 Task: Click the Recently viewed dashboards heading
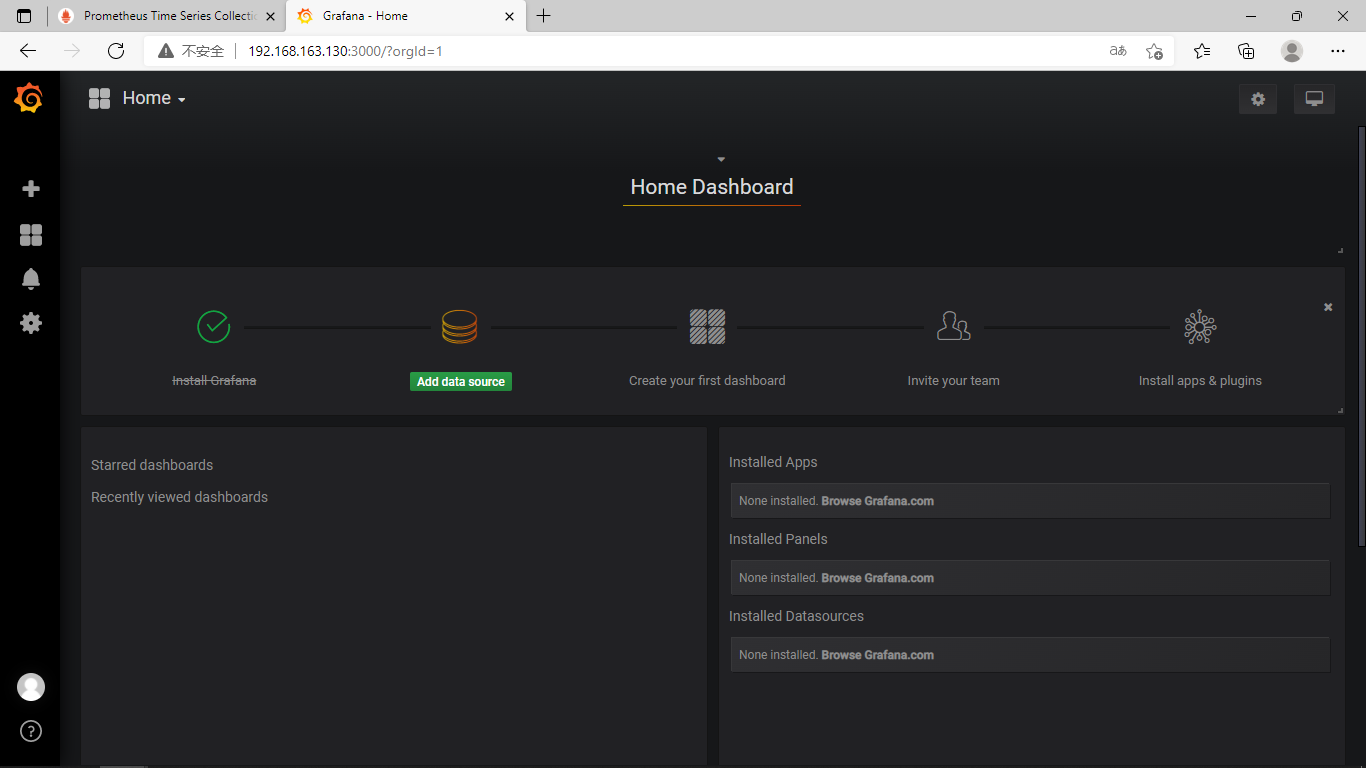point(179,497)
